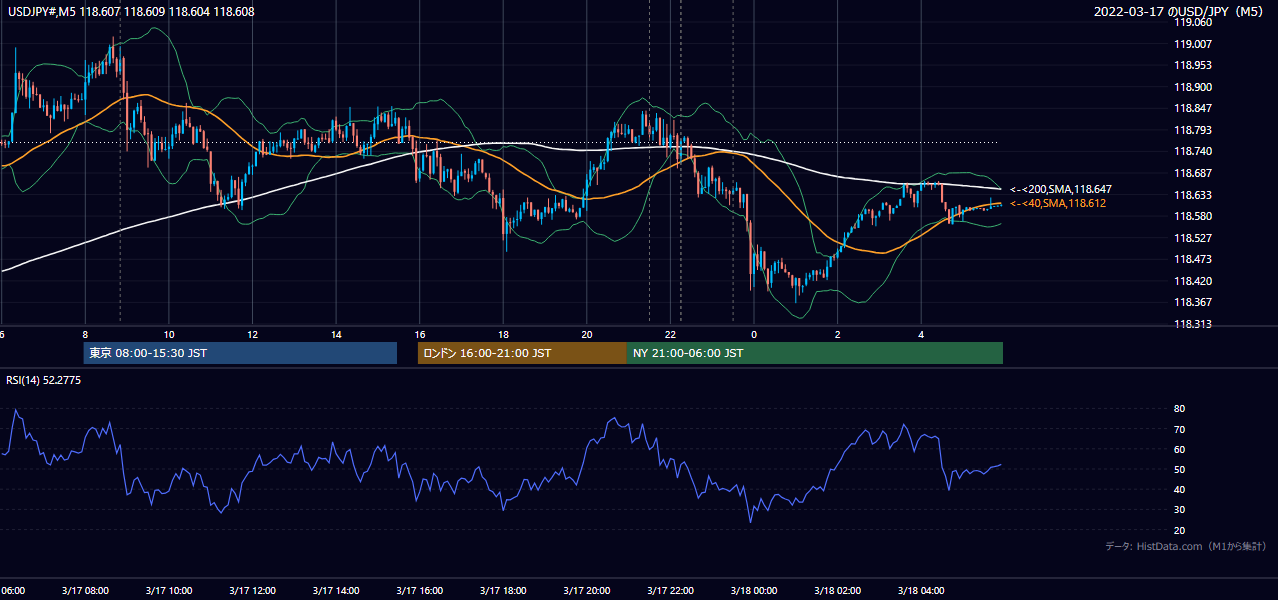Click hour tick 18 beneath the price chart
Viewport: 1278px width, 600px height.
pos(503,334)
